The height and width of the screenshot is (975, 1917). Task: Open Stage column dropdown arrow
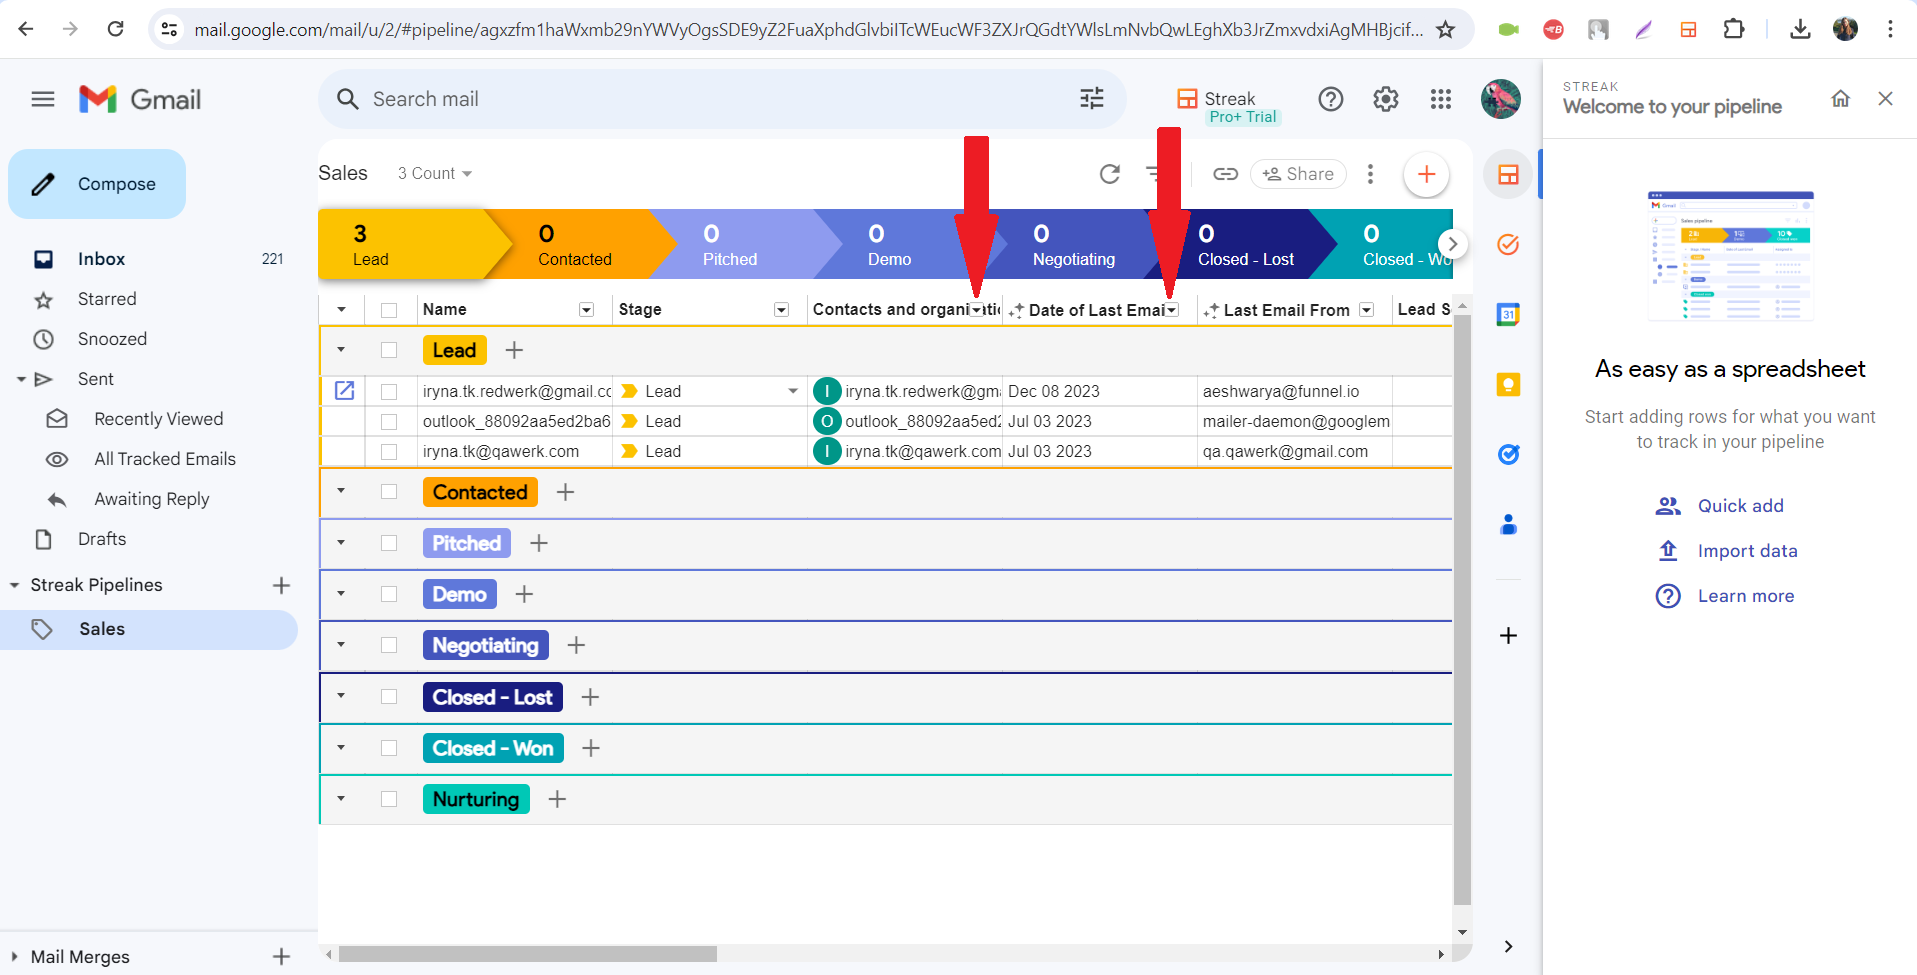tap(782, 310)
